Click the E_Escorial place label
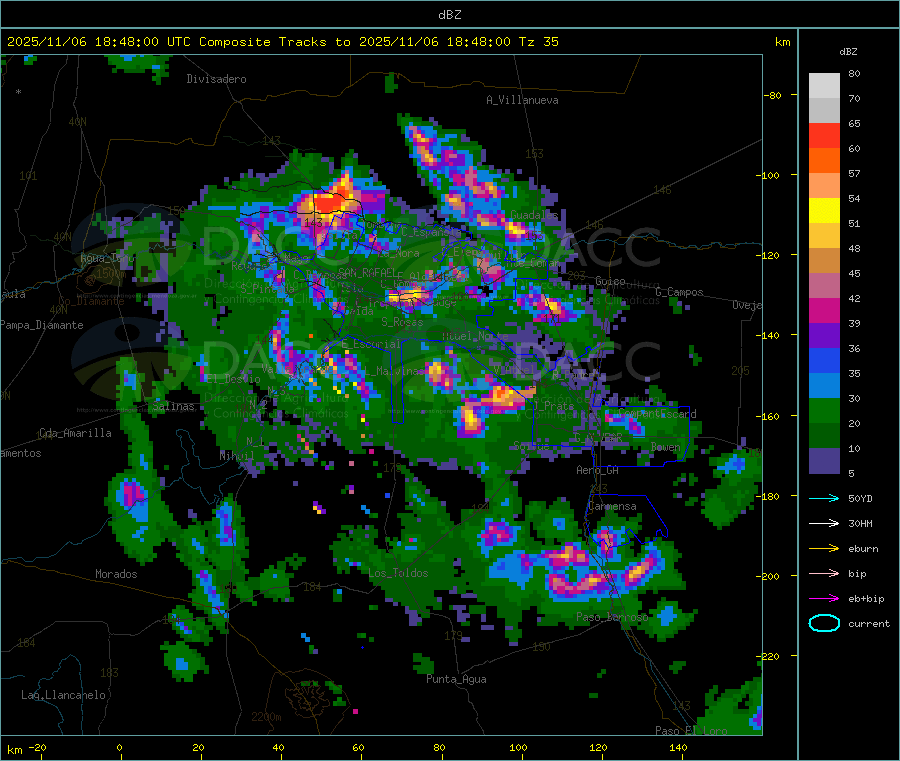The image size is (900, 761). click(x=371, y=344)
